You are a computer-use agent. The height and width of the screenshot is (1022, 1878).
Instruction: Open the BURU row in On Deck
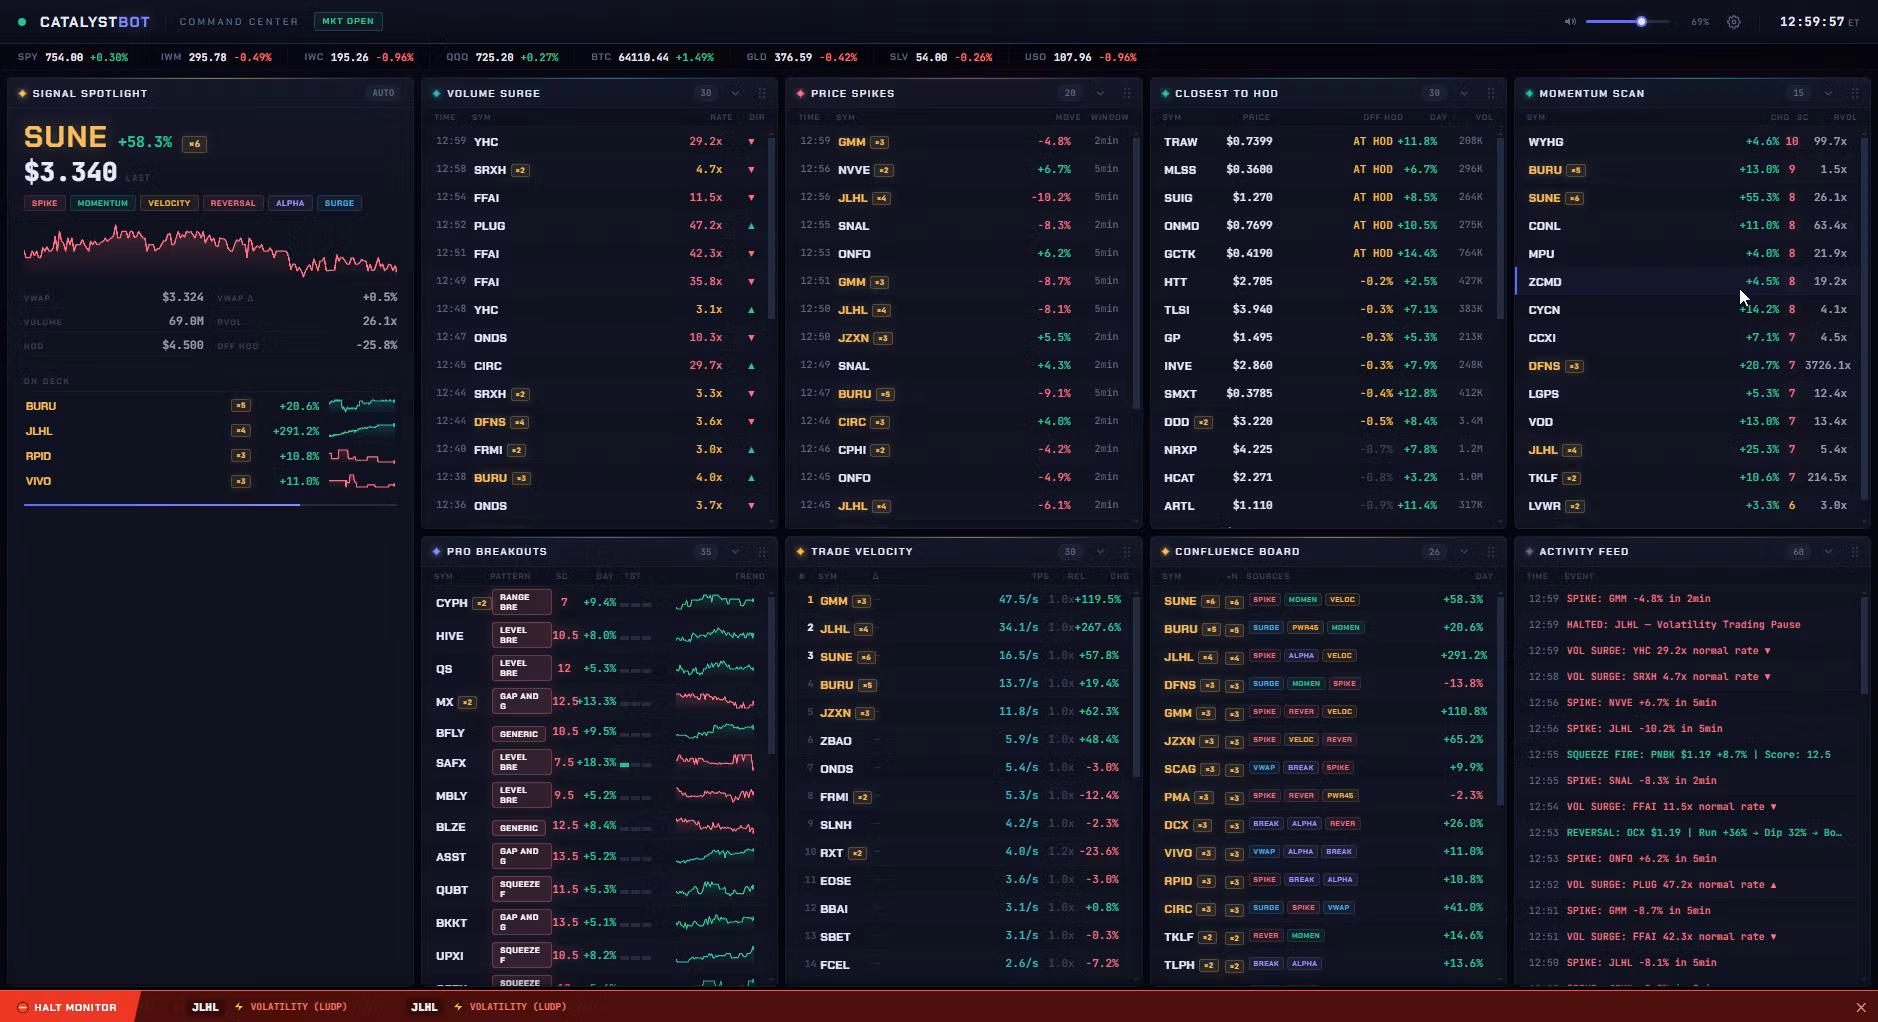pyautogui.click(x=210, y=406)
